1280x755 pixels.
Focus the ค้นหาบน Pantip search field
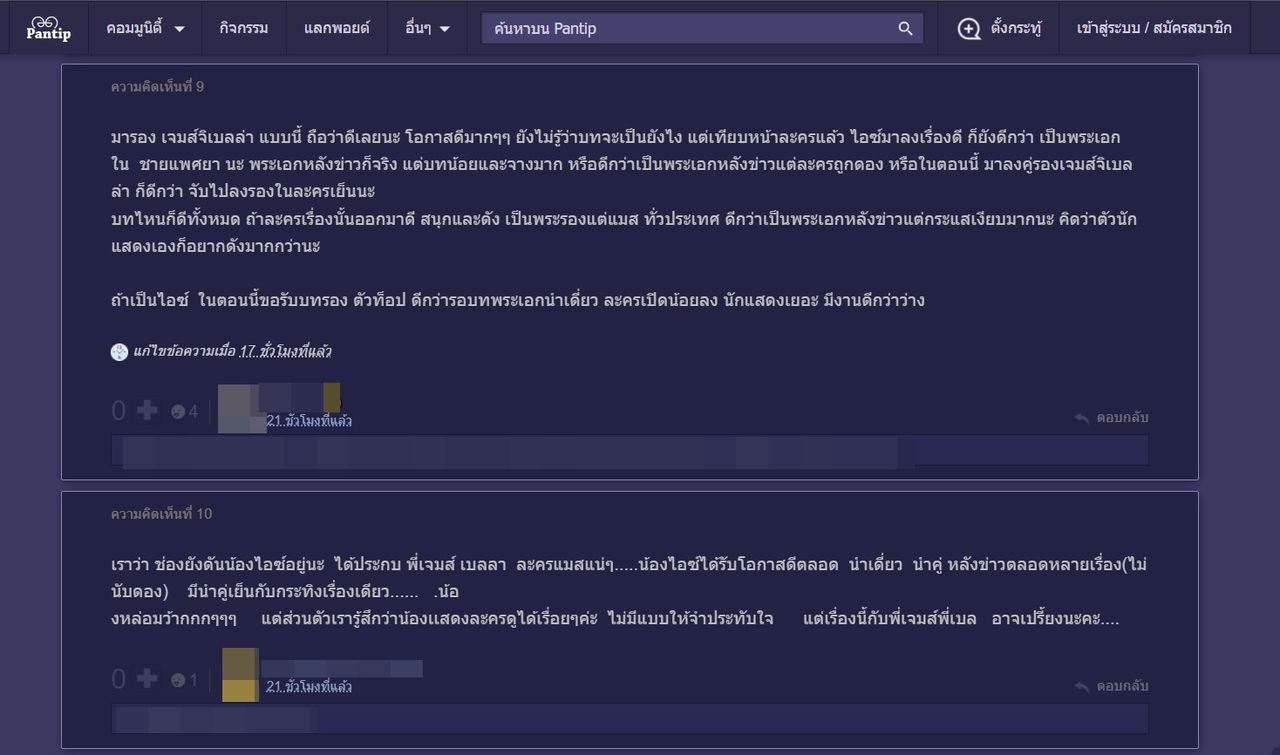(690, 29)
